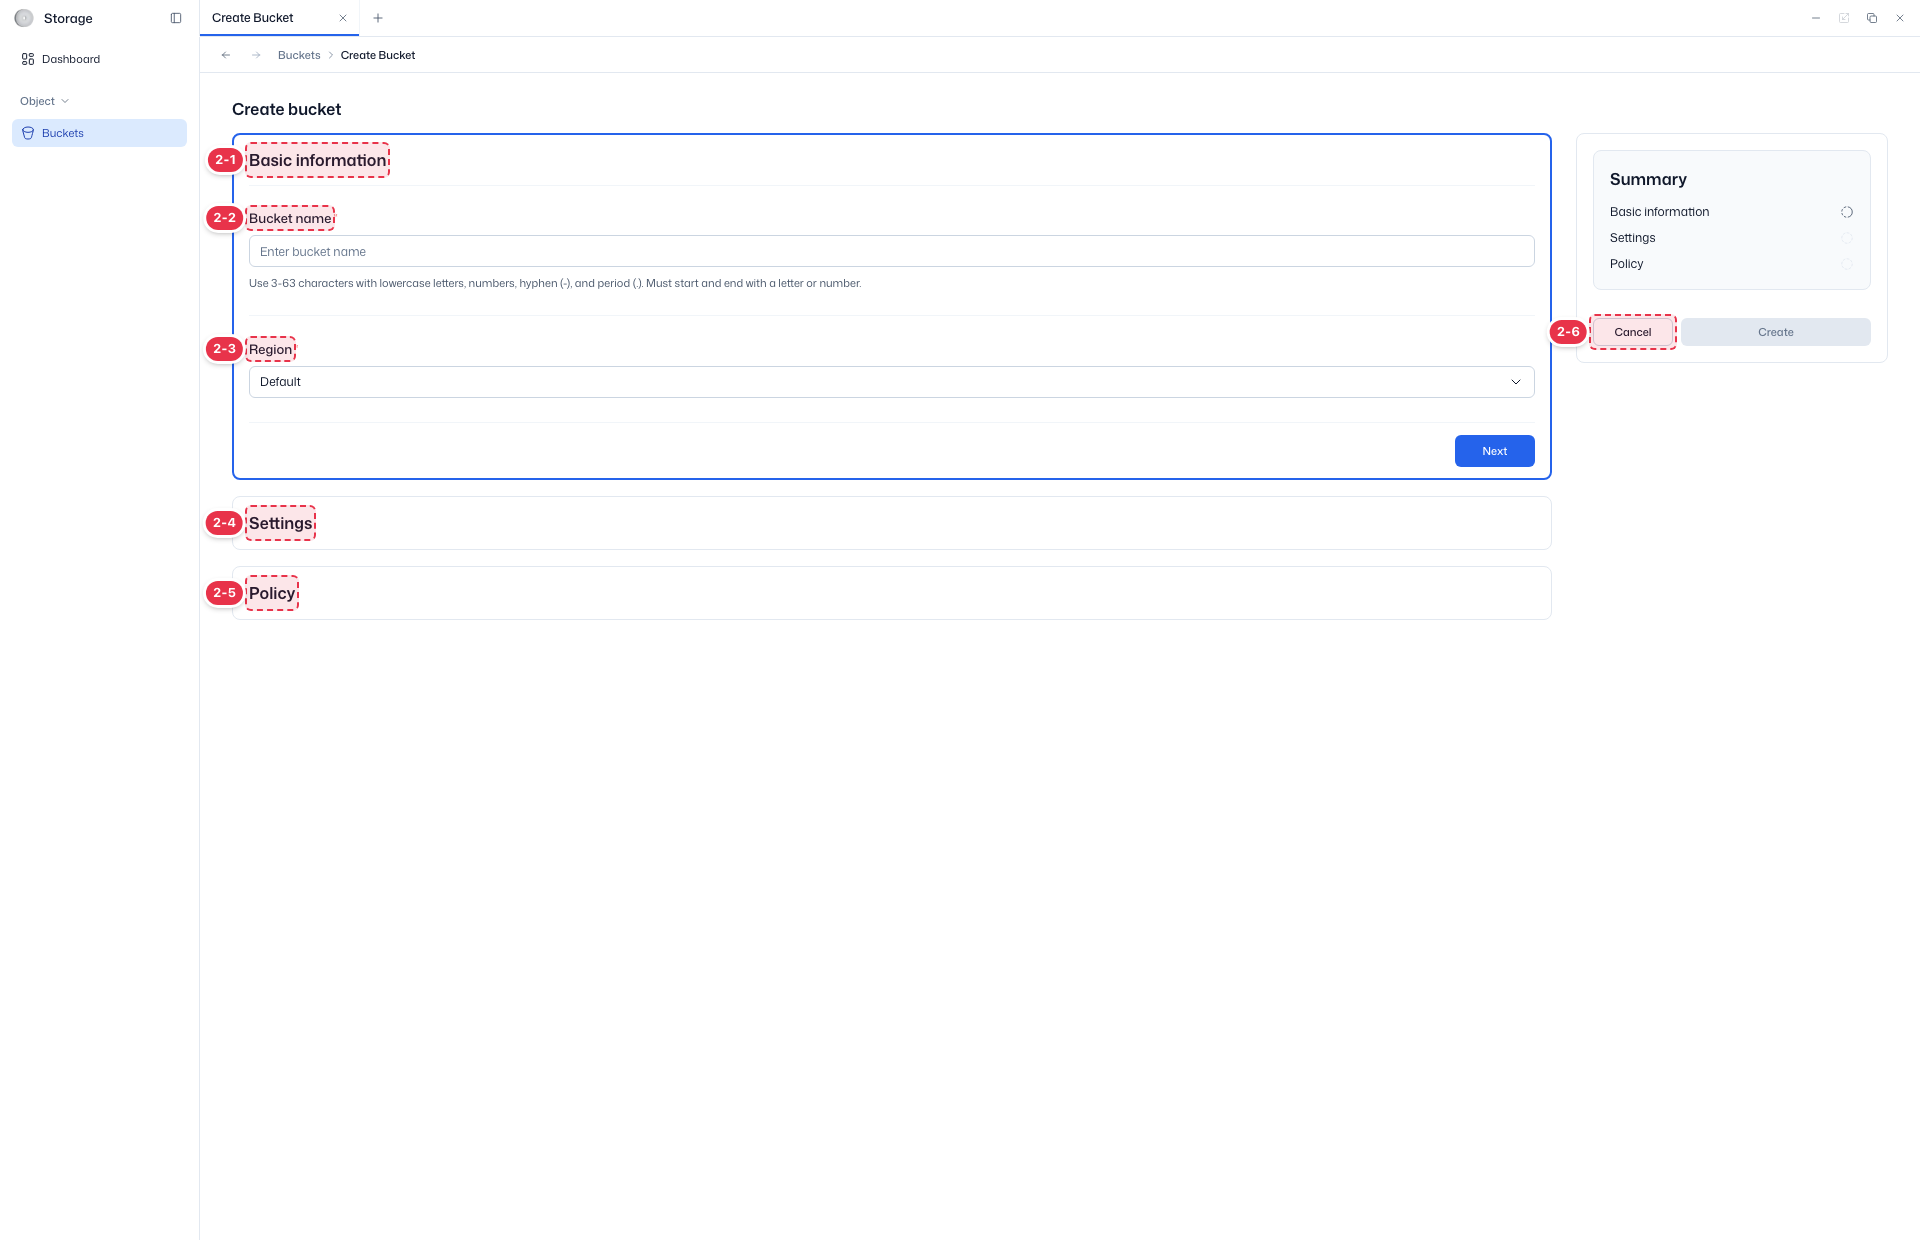Select the Create Bucket tab
Image resolution: width=1920 pixels, height=1240 pixels.
pyautogui.click(x=279, y=18)
